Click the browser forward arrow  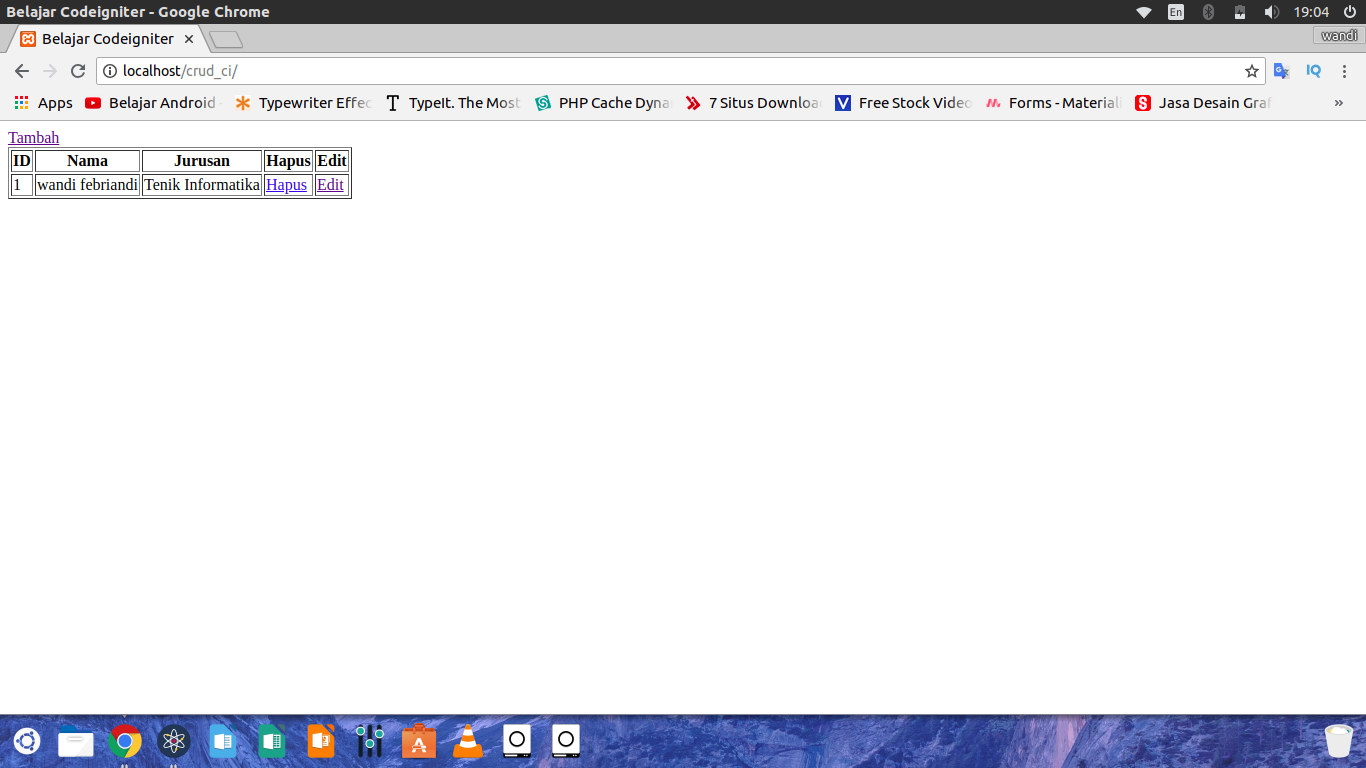point(50,71)
